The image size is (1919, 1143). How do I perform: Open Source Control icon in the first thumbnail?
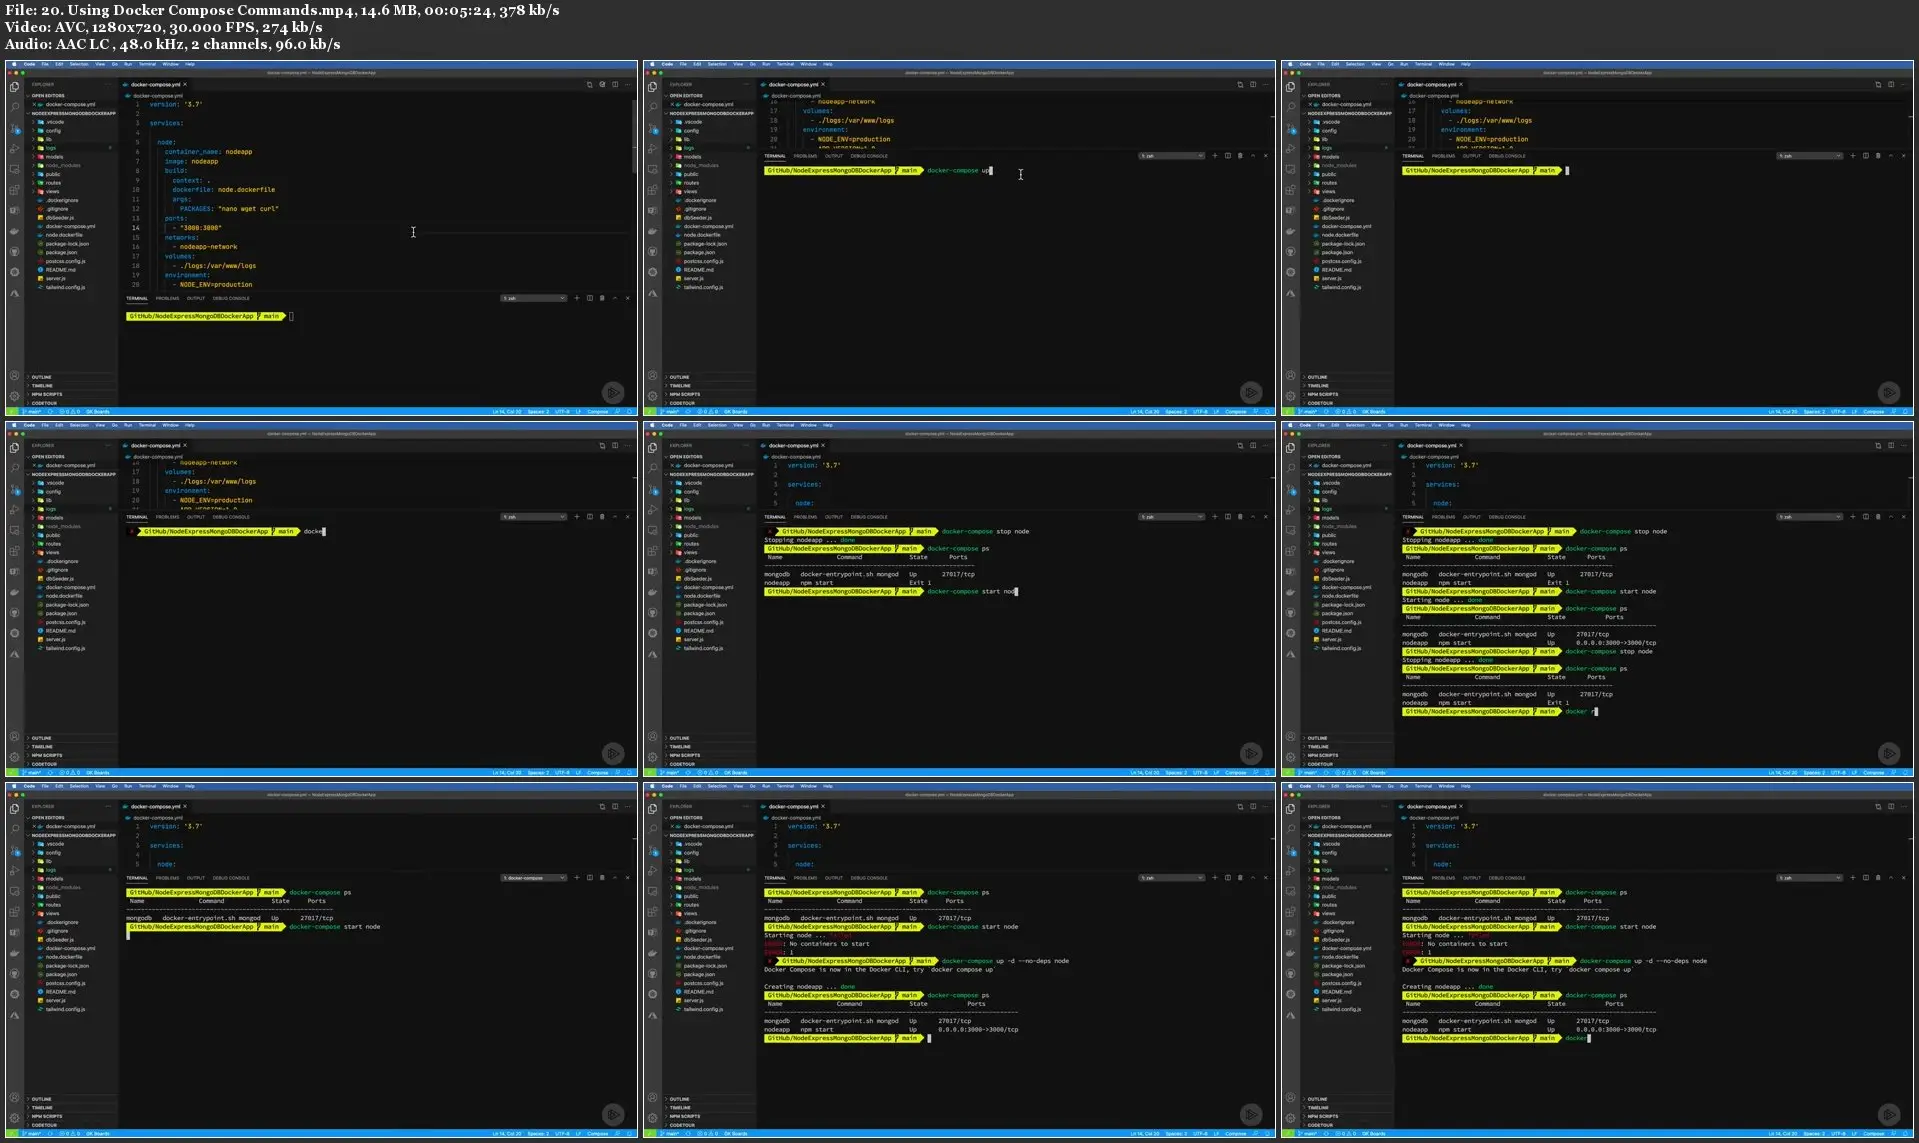(x=14, y=128)
